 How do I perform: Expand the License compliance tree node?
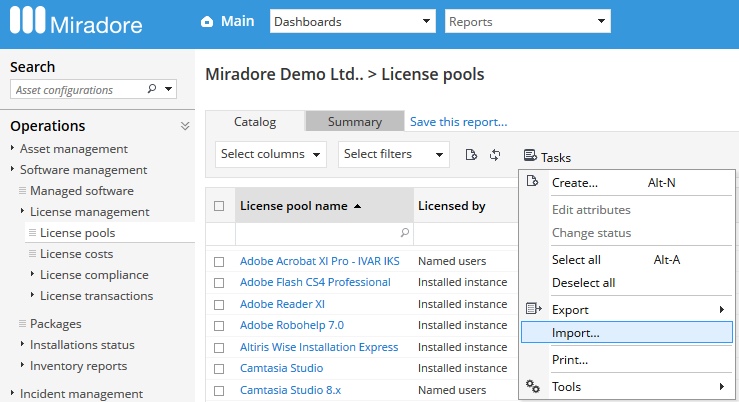click(32, 274)
